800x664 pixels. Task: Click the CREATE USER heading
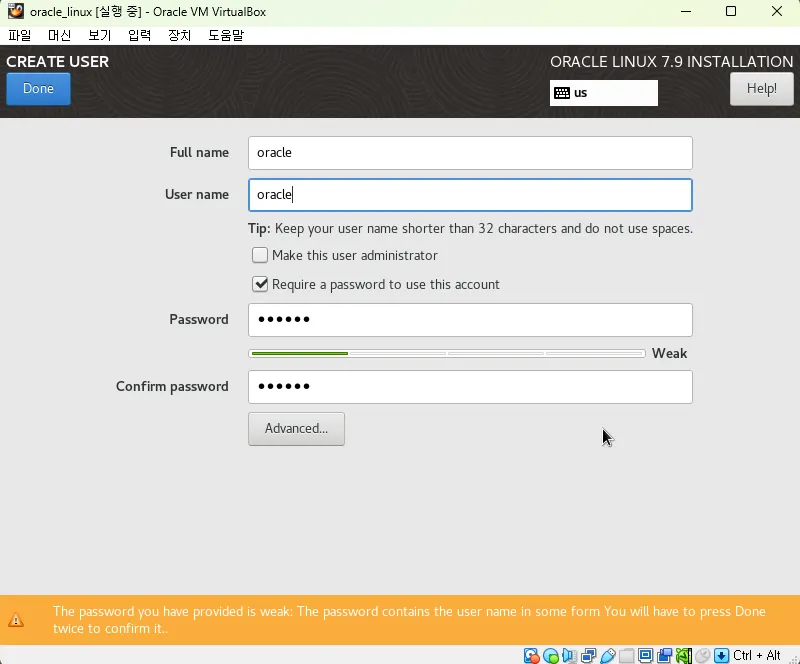click(58, 61)
